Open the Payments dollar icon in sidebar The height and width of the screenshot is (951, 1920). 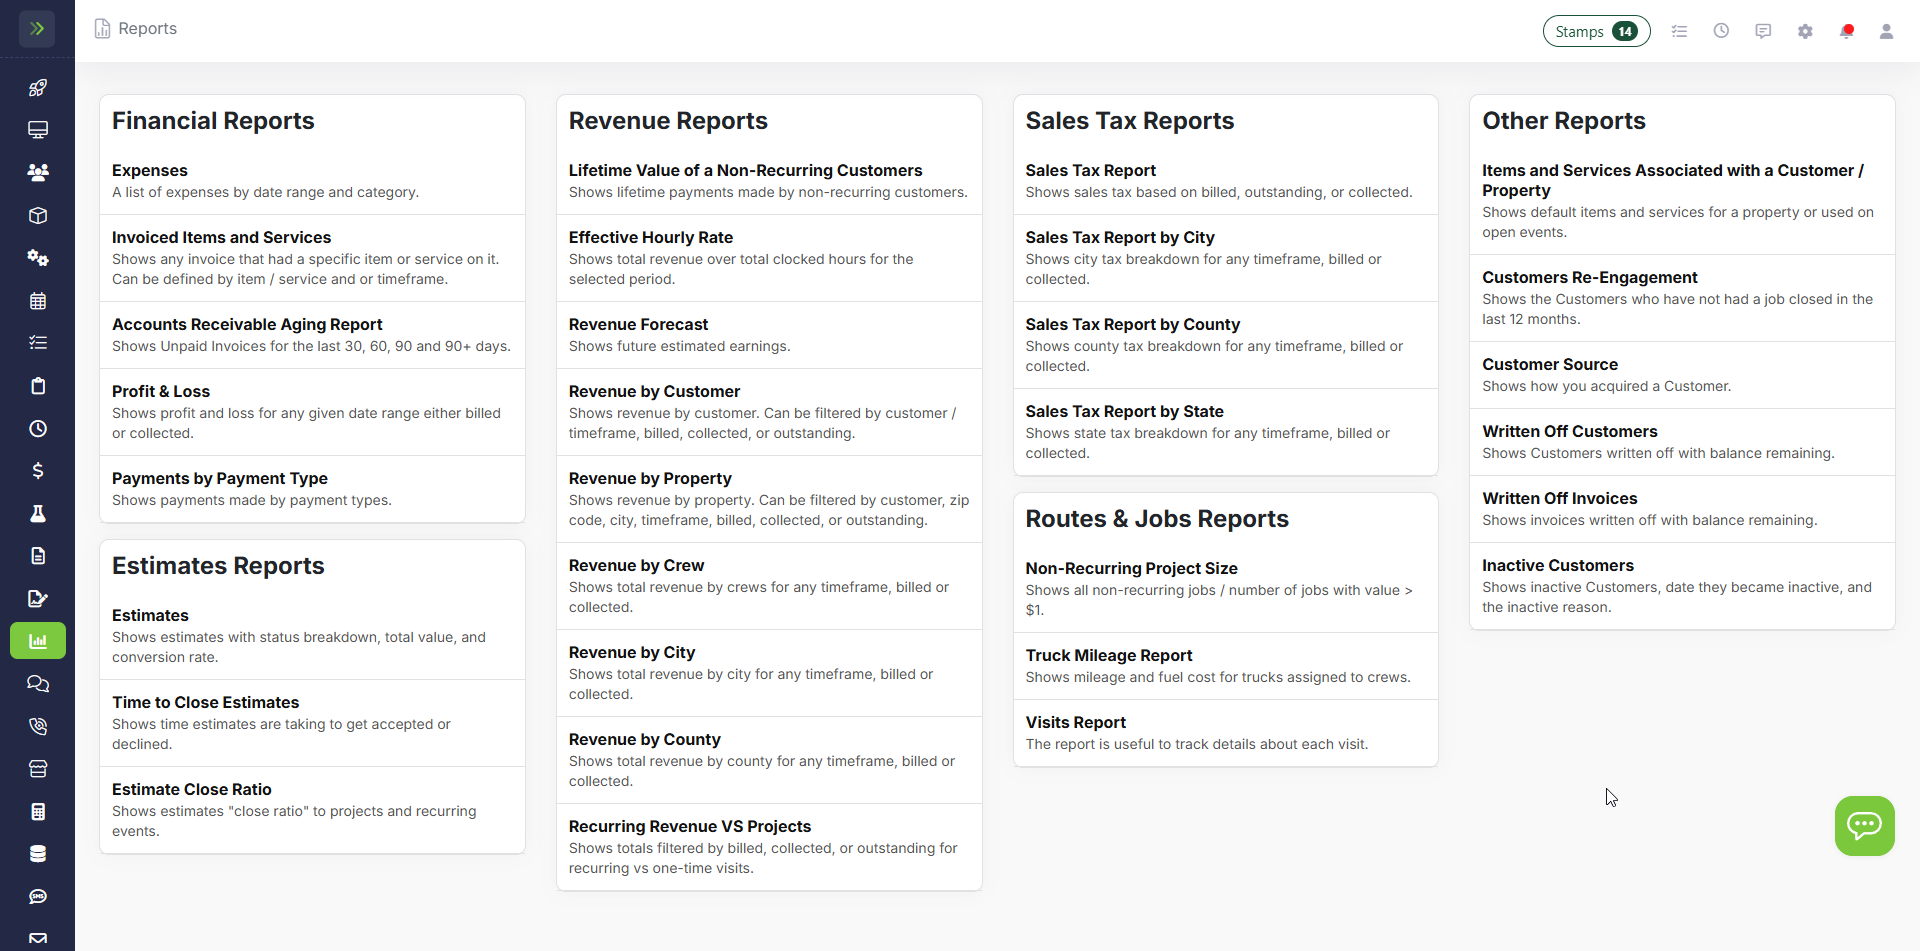(x=37, y=471)
